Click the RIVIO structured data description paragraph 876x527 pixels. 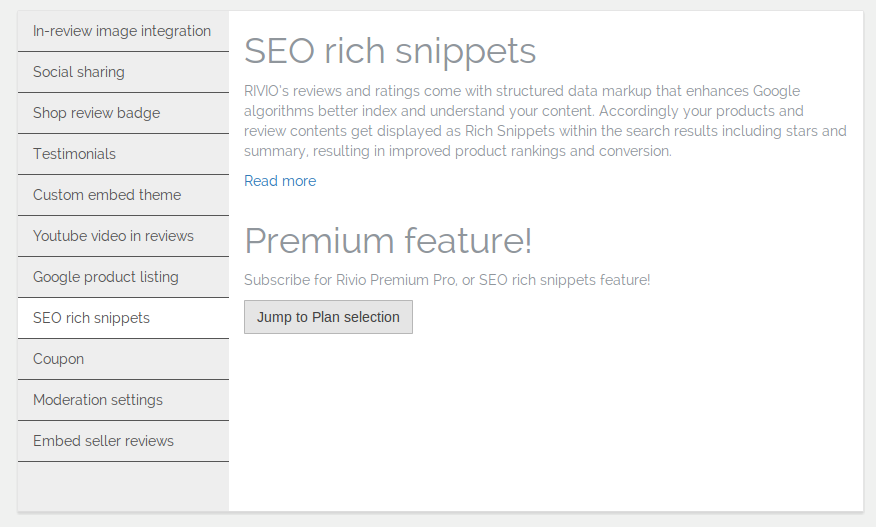545,121
